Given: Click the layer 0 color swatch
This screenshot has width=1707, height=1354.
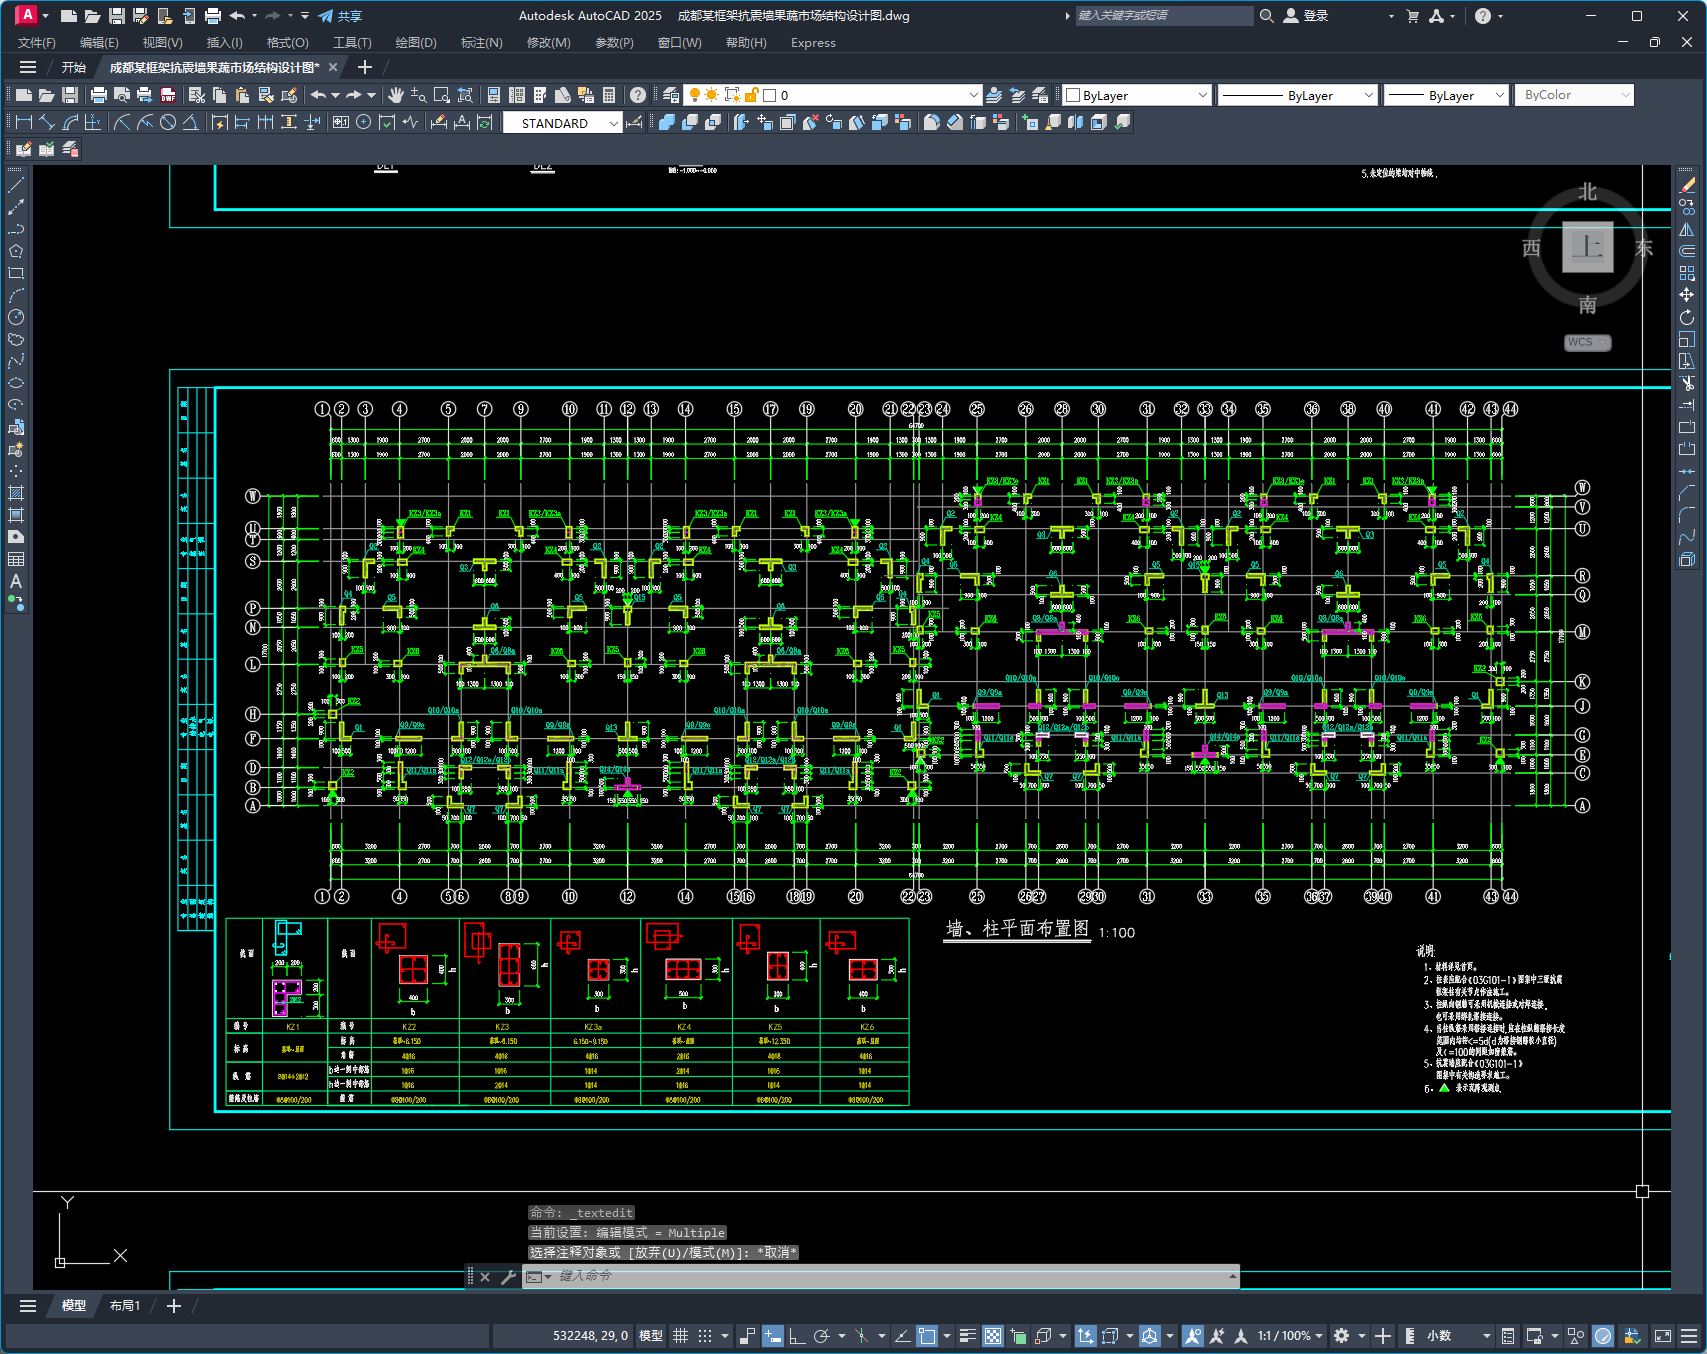Looking at the screenshot, I should click(x=770, y=95).
